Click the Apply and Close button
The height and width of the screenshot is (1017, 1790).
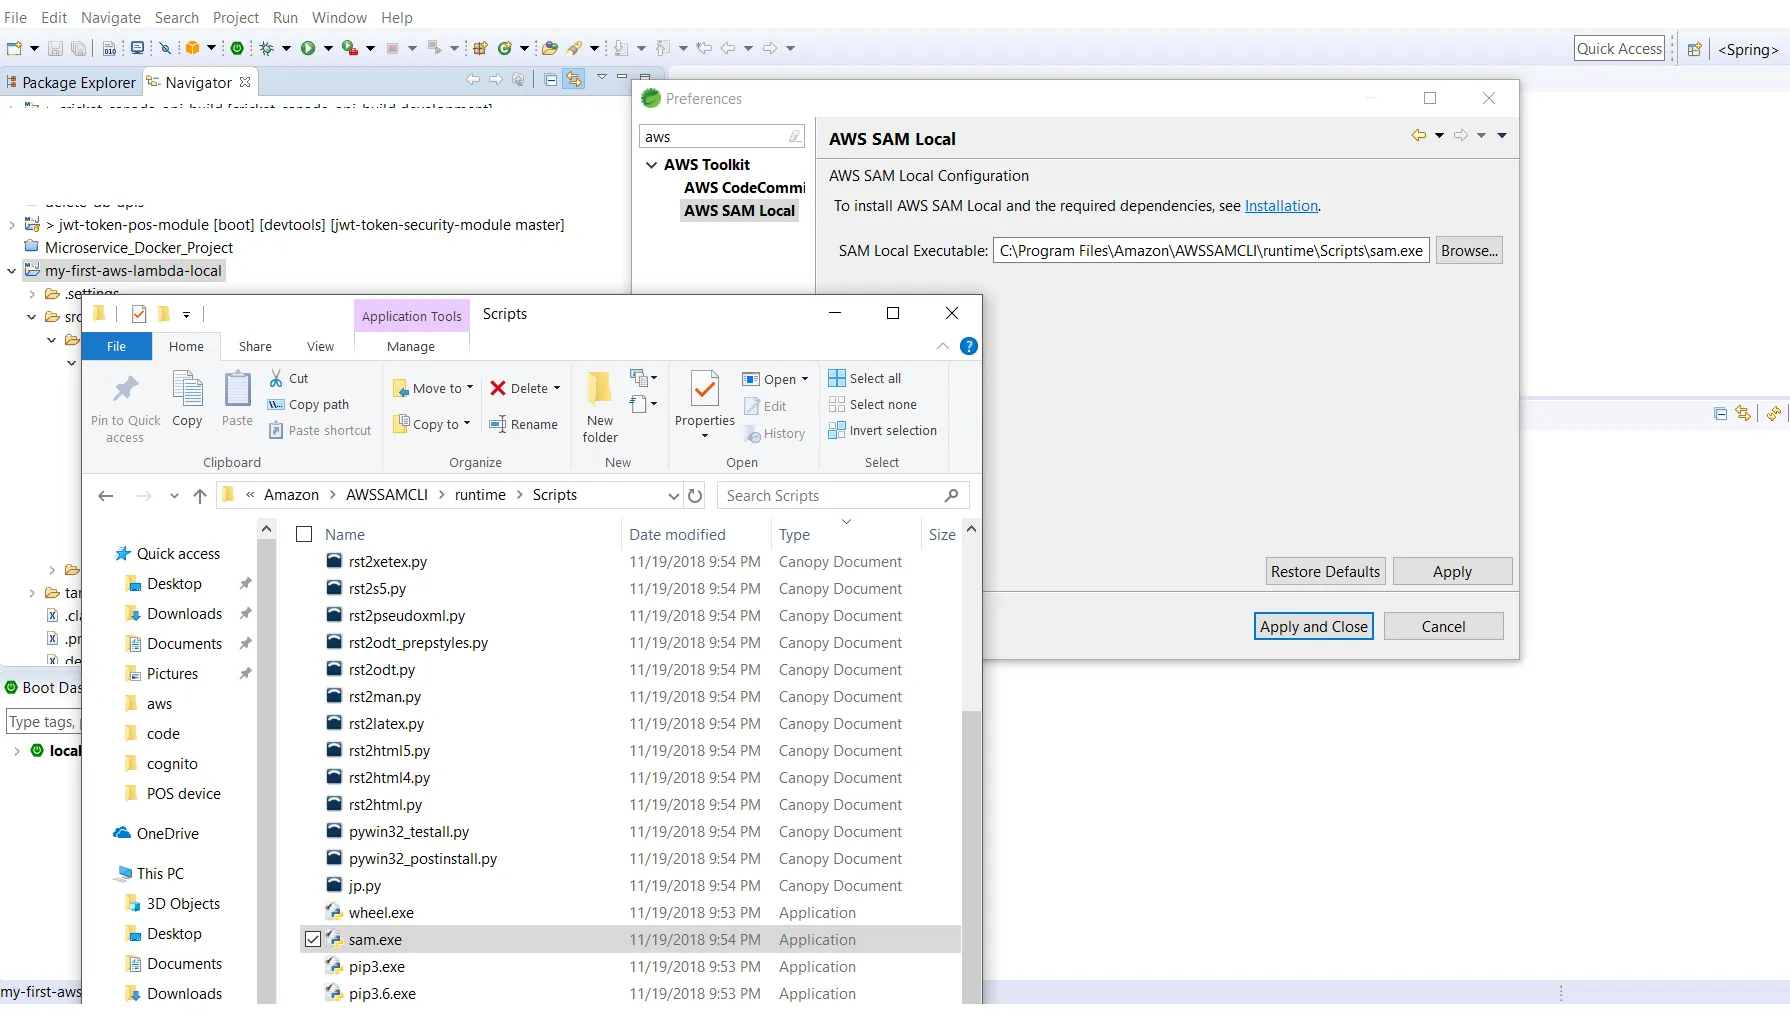pos(1314,626)
